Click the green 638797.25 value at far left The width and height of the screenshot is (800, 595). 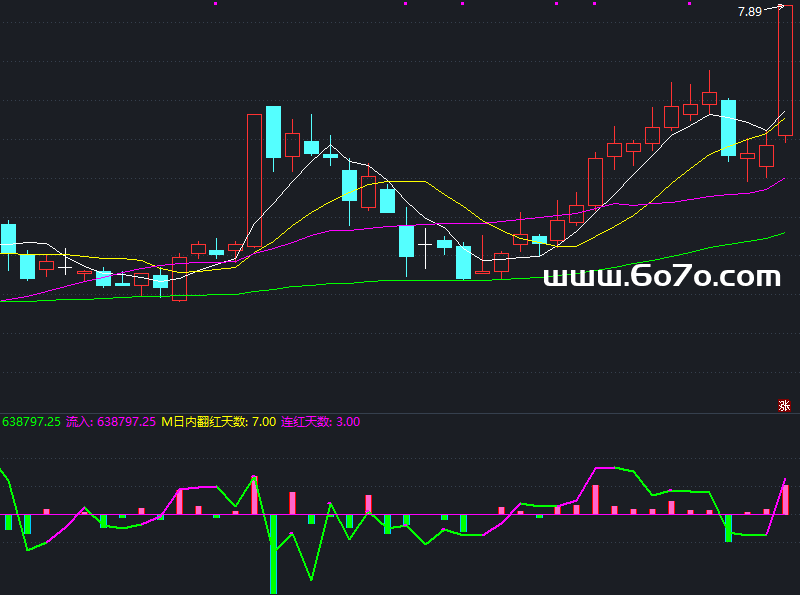[x=31, y=422]
